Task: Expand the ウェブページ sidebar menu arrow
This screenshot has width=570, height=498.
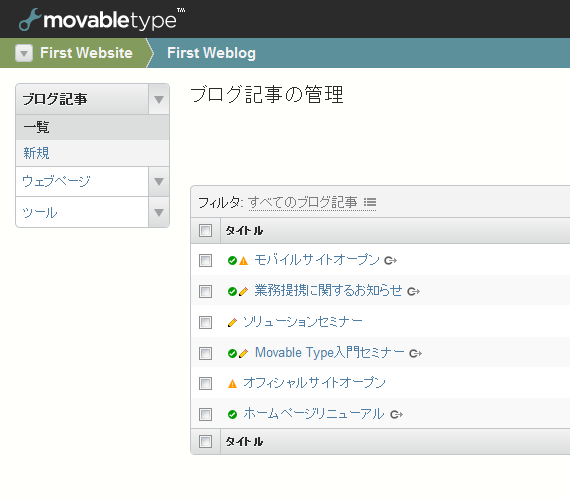Action: (x=159, y=181)
